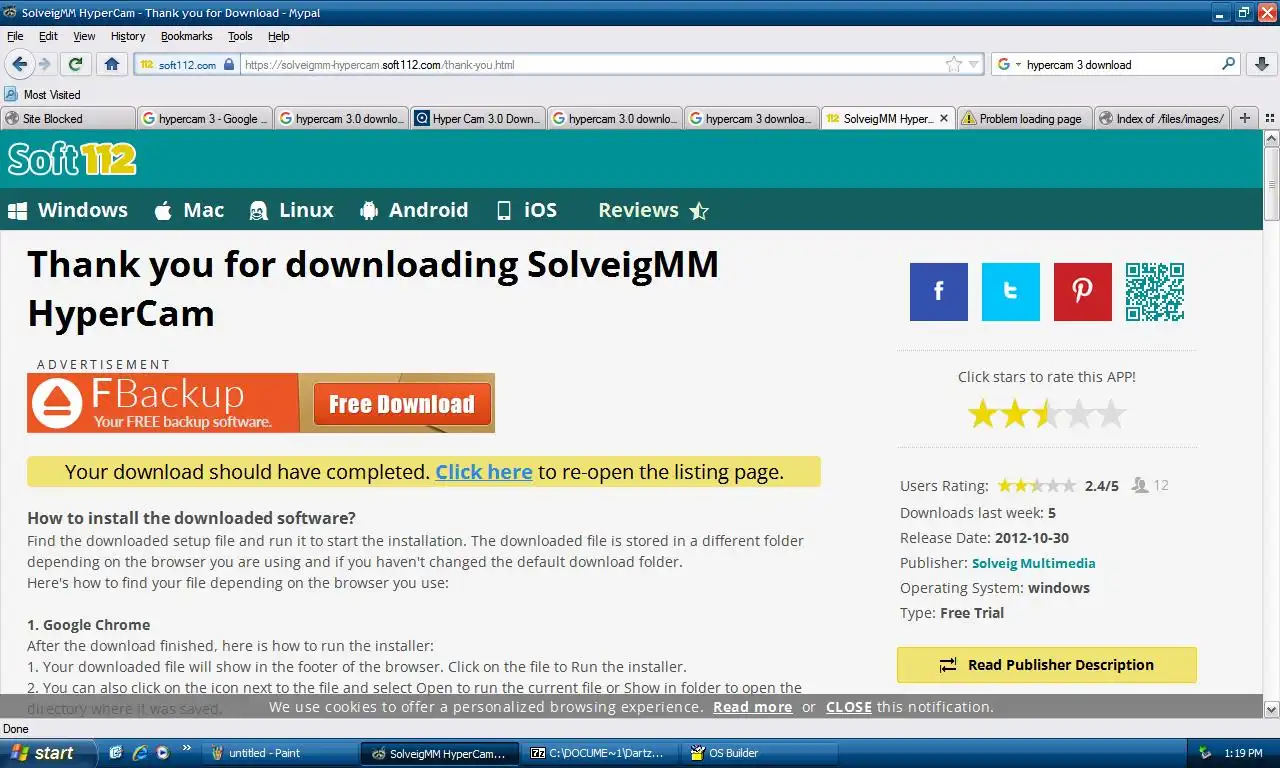The height and width of the screenshot is (768, 1280).
Task: Click Internet Explorer quick launch icon
Action: tap(140, 753)
